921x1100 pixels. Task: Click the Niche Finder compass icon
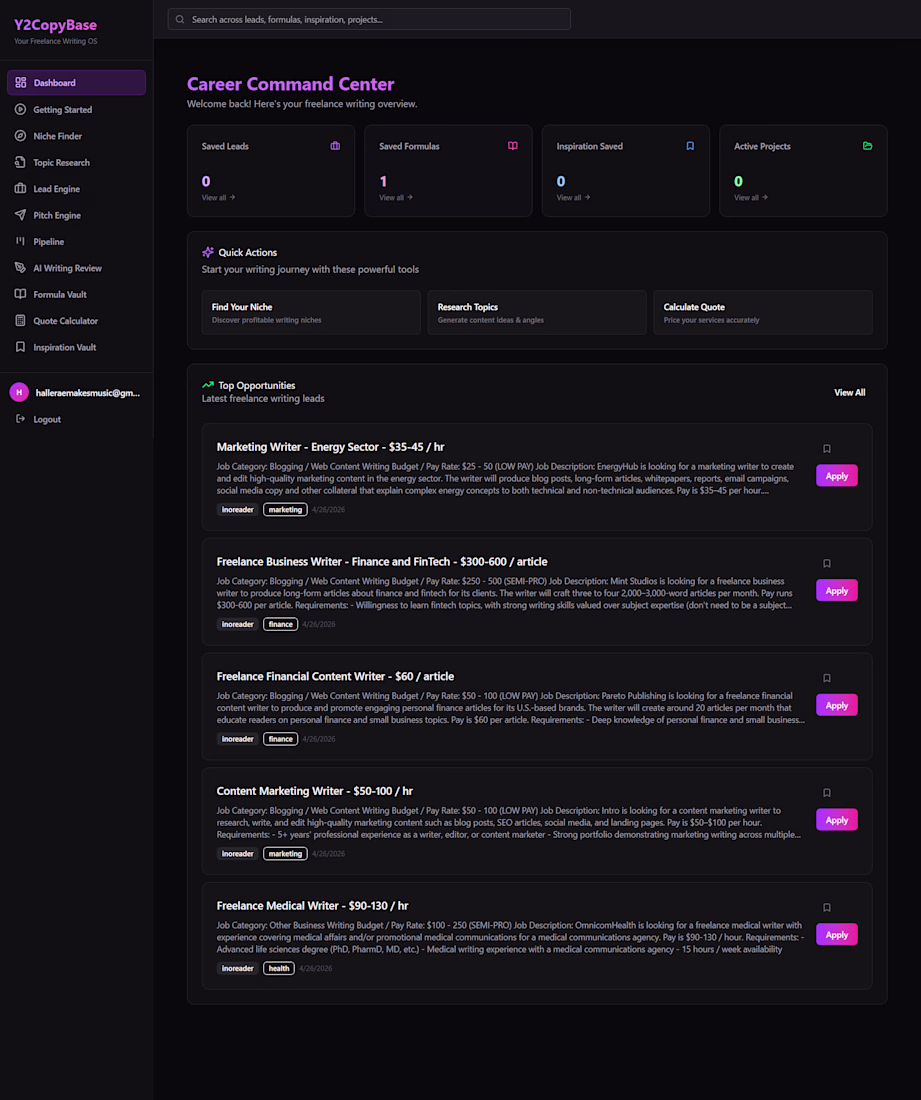coord(21,136)
